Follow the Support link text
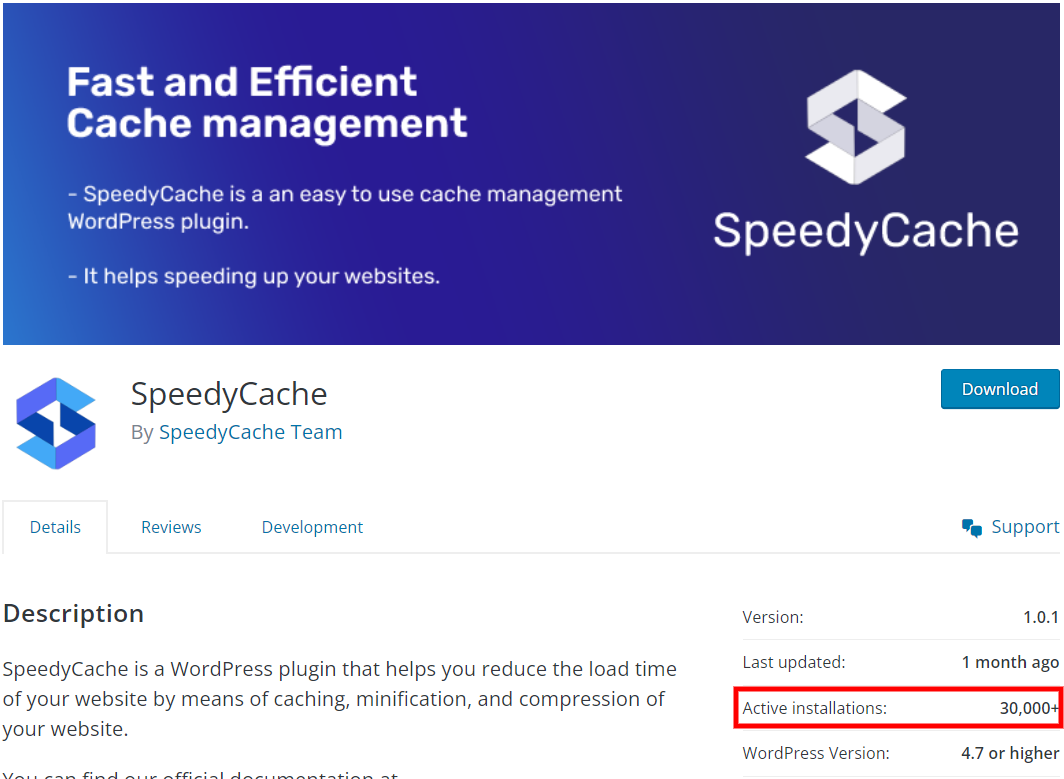1064x779 pixels. click(1025, 527)
